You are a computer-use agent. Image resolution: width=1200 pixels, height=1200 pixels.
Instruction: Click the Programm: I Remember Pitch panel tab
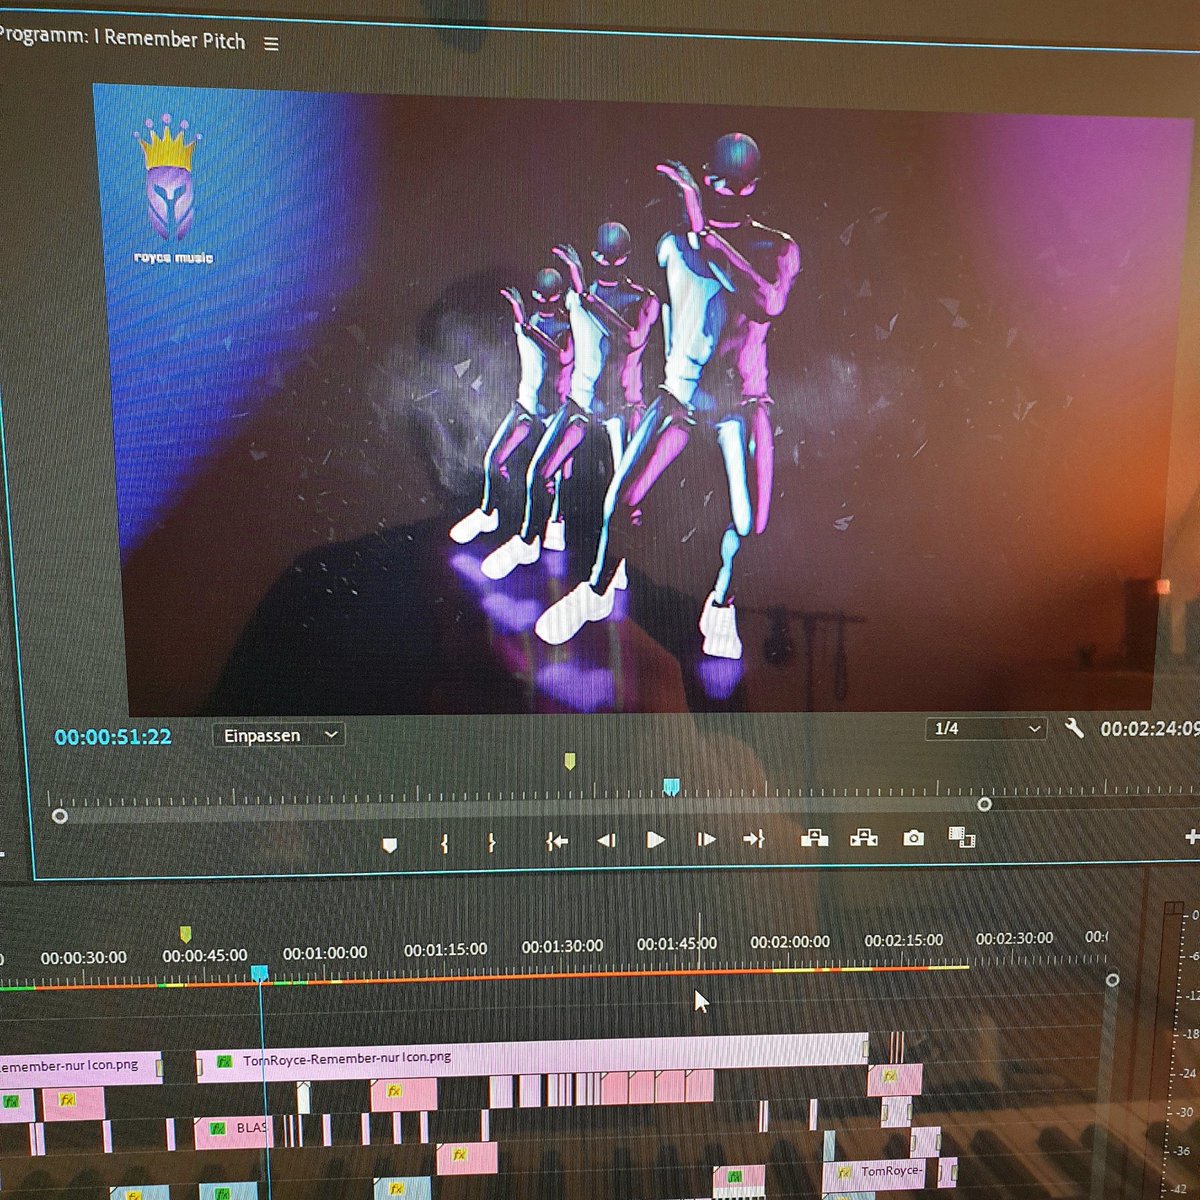[x=123, y=38]
